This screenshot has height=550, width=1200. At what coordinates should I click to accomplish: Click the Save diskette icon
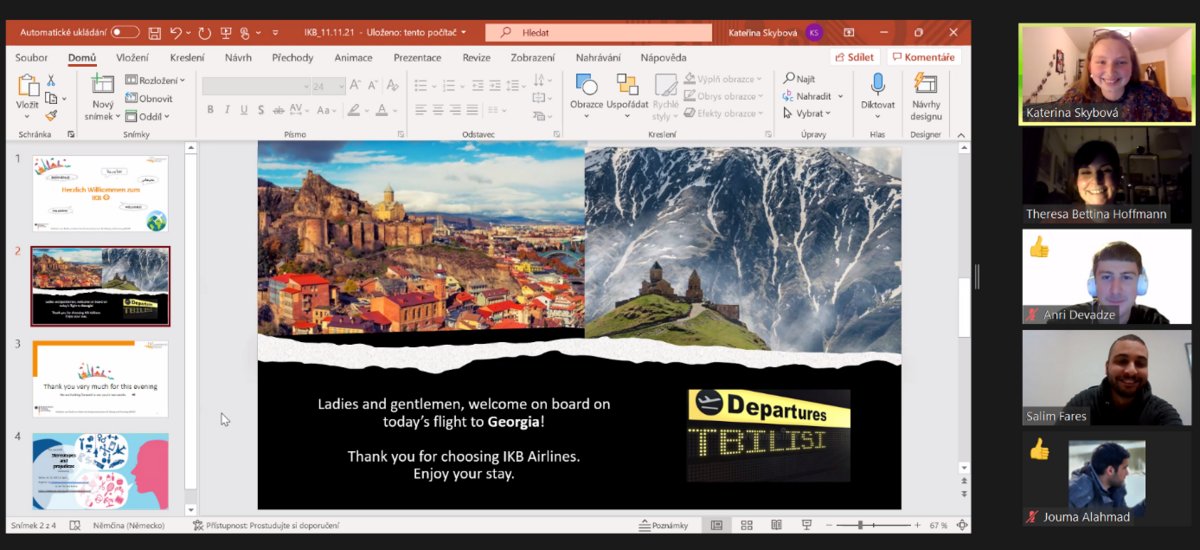(x=155, y=32)
